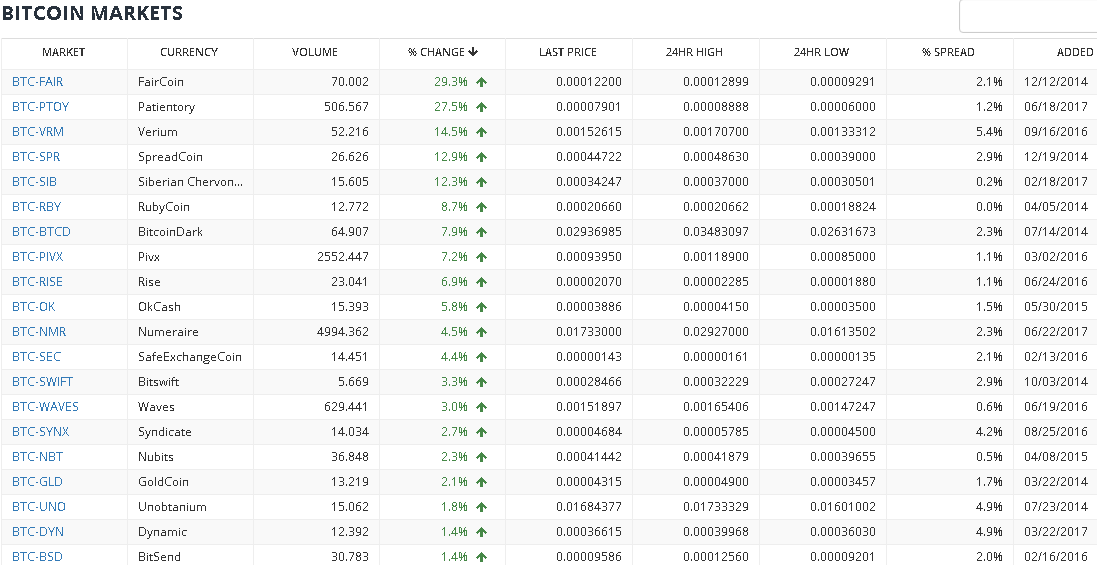The image size is (1097, 565).
Task: Select the SafeExchangeCoin currency cell
Action: click(x=190, y=357)
